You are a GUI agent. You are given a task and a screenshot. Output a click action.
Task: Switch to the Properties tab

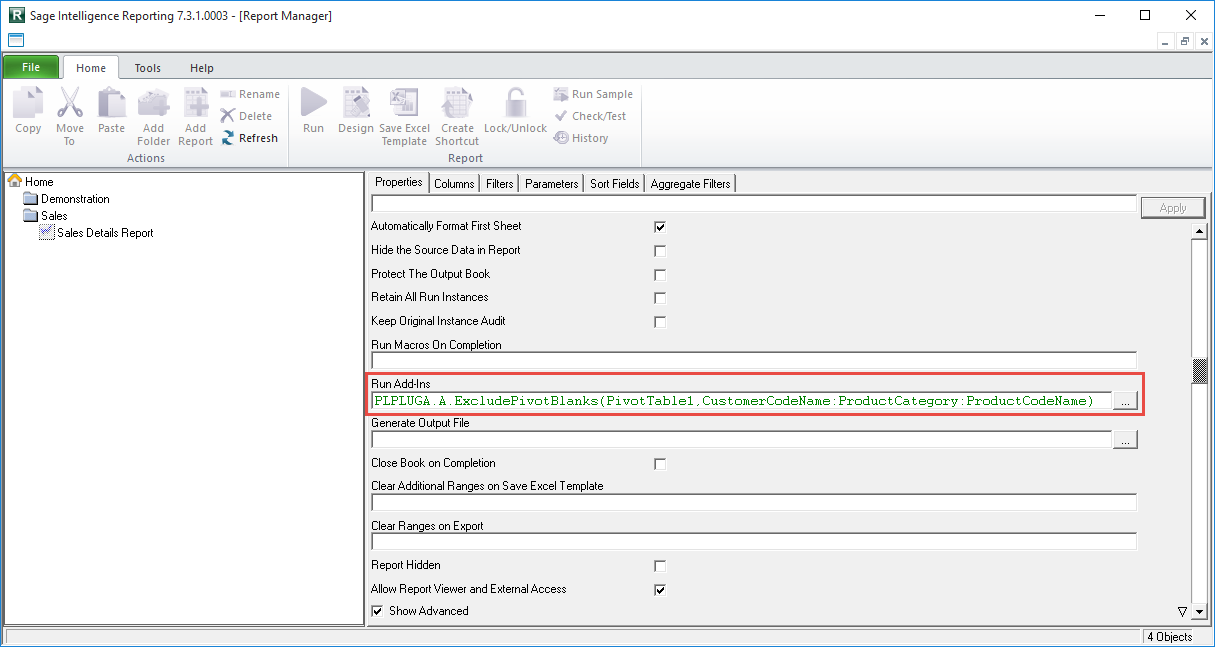(399, 183)
